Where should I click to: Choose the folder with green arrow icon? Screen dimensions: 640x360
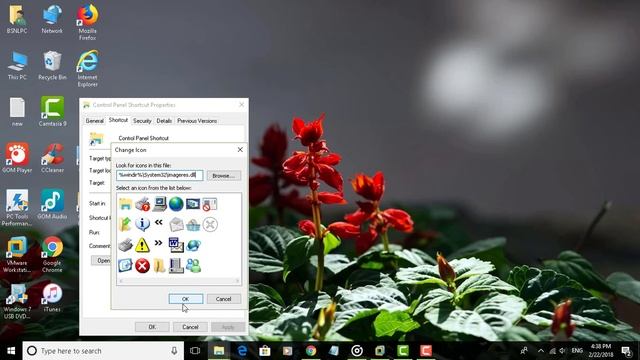click(x=125, y=224)
